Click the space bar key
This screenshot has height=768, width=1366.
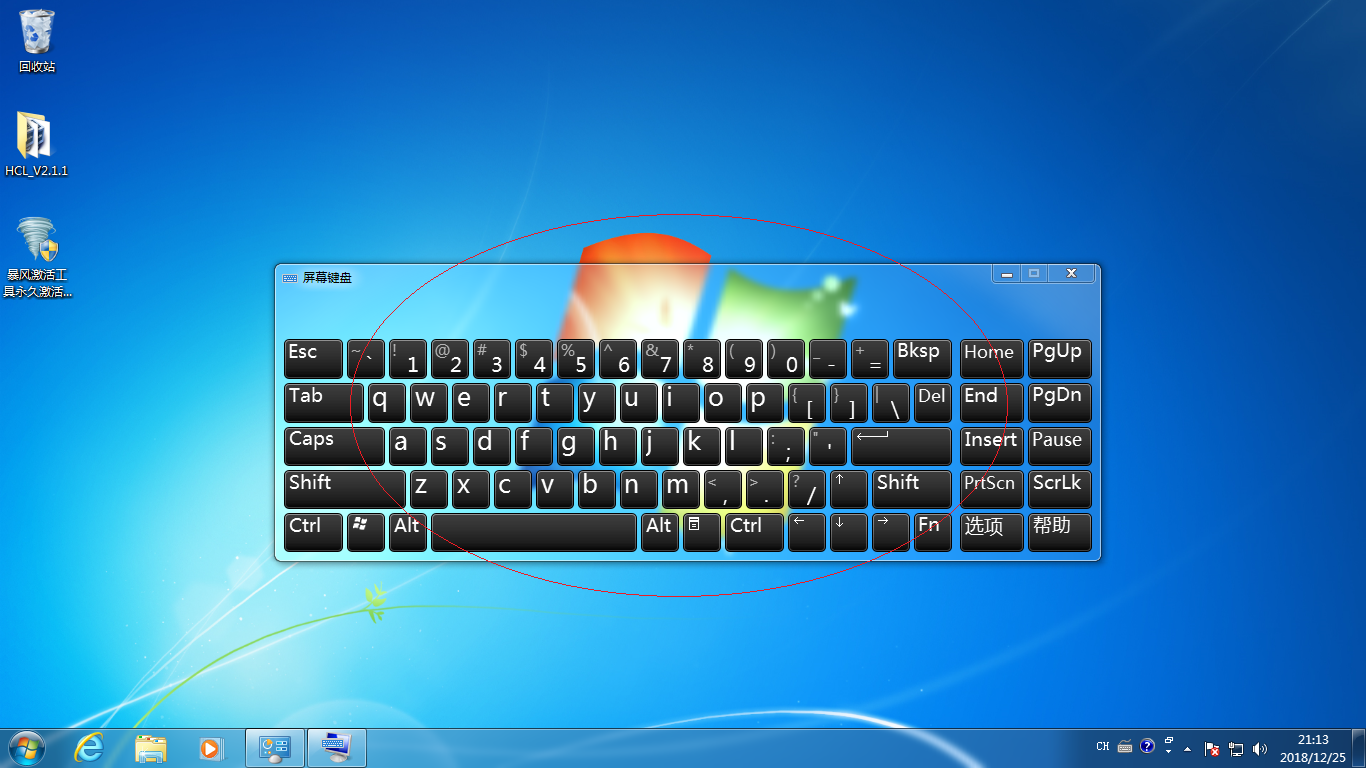tap(533, 533)
